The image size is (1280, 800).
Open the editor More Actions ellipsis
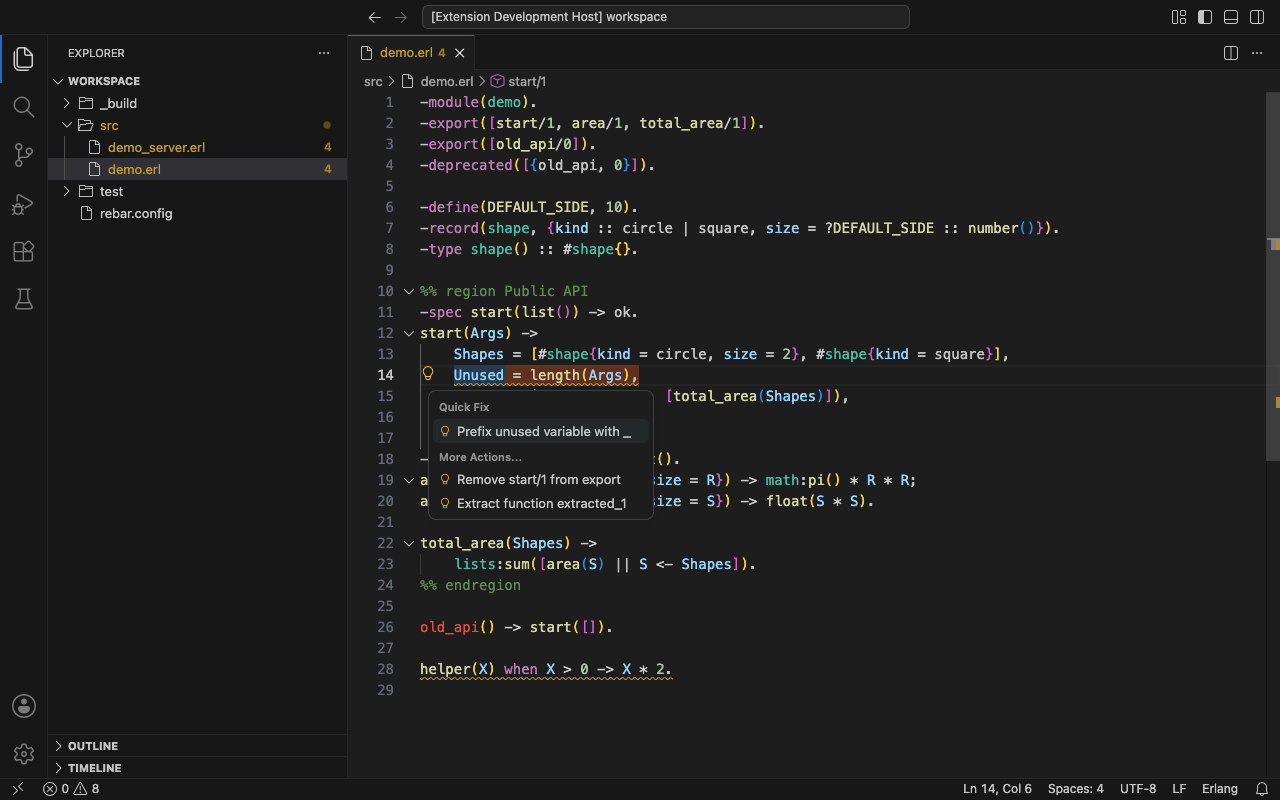pos(1258,53)
